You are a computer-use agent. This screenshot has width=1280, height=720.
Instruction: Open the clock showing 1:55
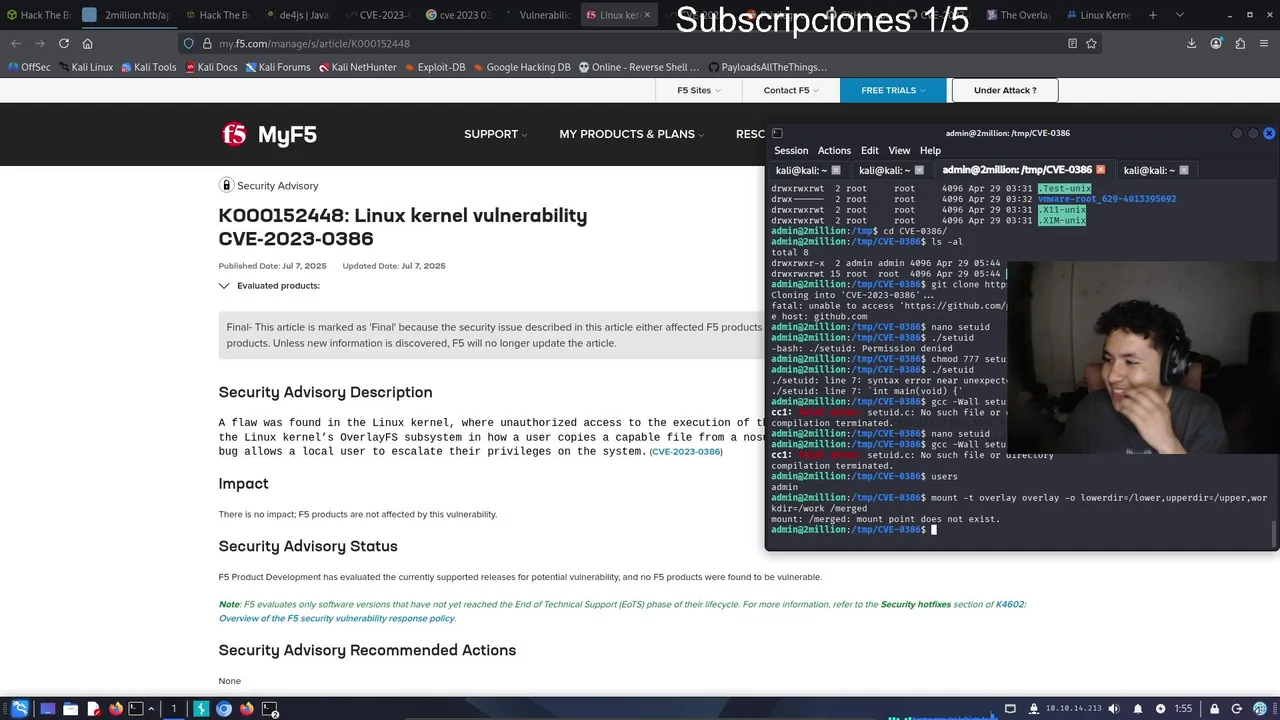(1183, 709)
